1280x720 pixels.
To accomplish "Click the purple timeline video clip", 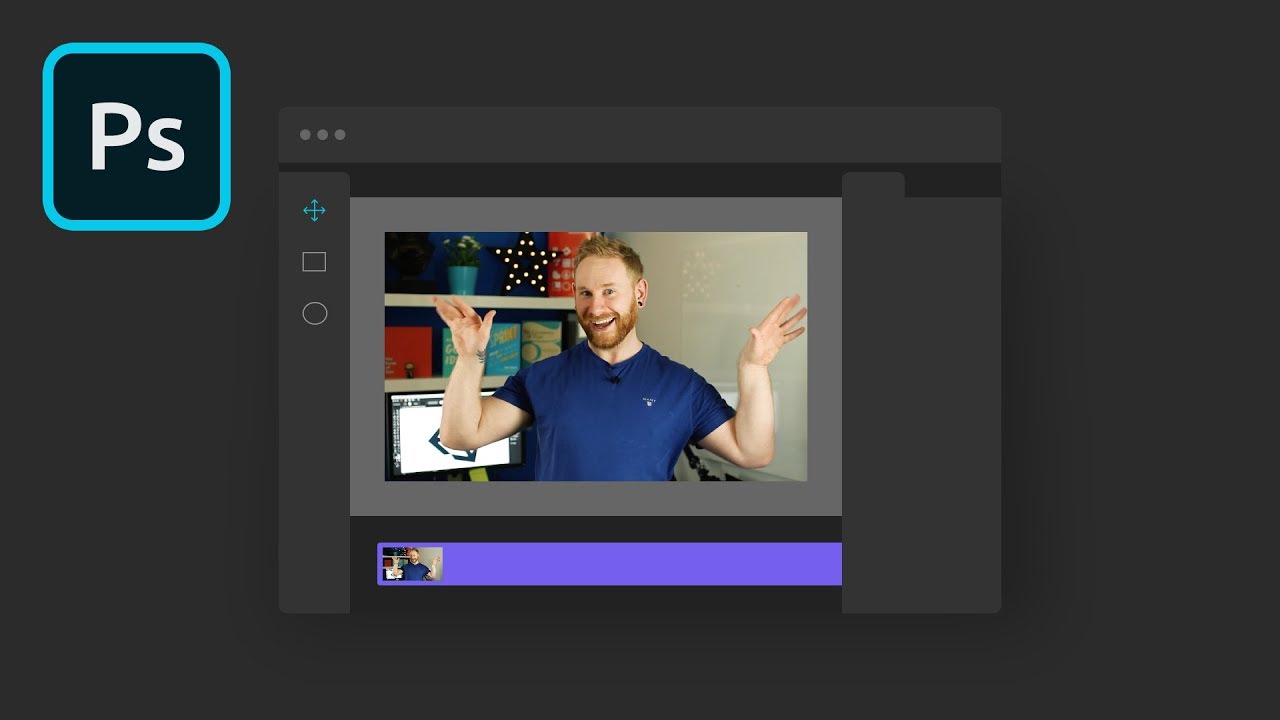I will click(609, 564).
